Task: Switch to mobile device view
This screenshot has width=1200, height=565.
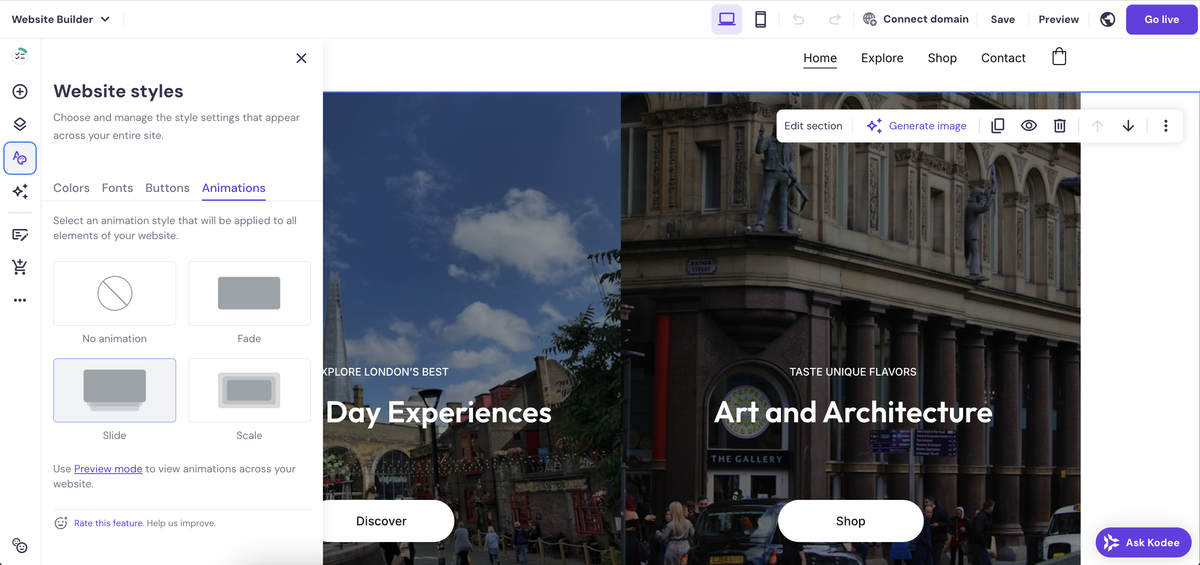Action: click(x=760, y=19)
